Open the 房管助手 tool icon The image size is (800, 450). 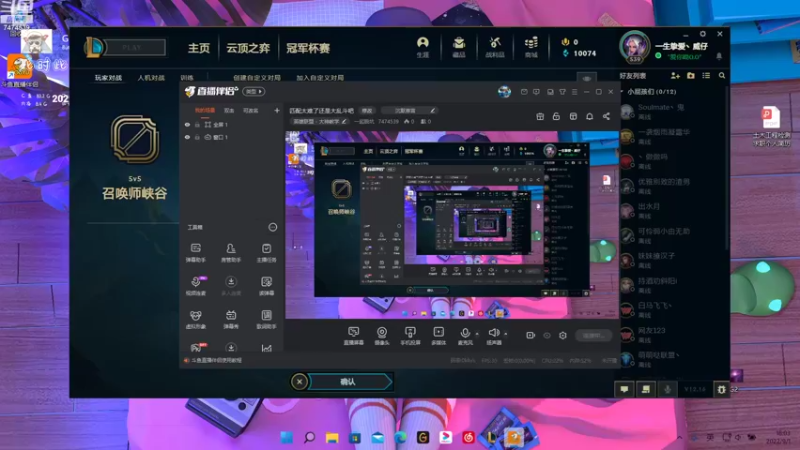click(x=231, y=252)
